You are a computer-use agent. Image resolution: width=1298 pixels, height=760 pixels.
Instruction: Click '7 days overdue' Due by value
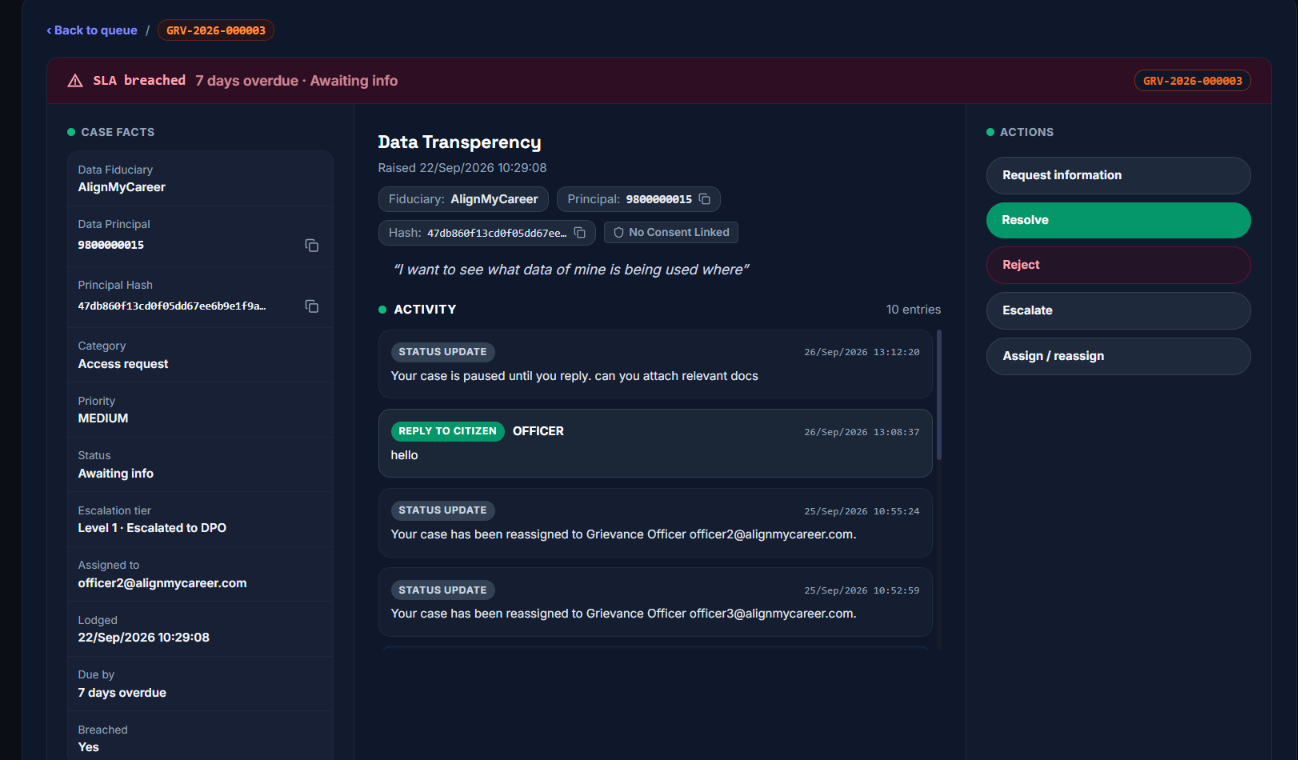(x=122, y=693)
